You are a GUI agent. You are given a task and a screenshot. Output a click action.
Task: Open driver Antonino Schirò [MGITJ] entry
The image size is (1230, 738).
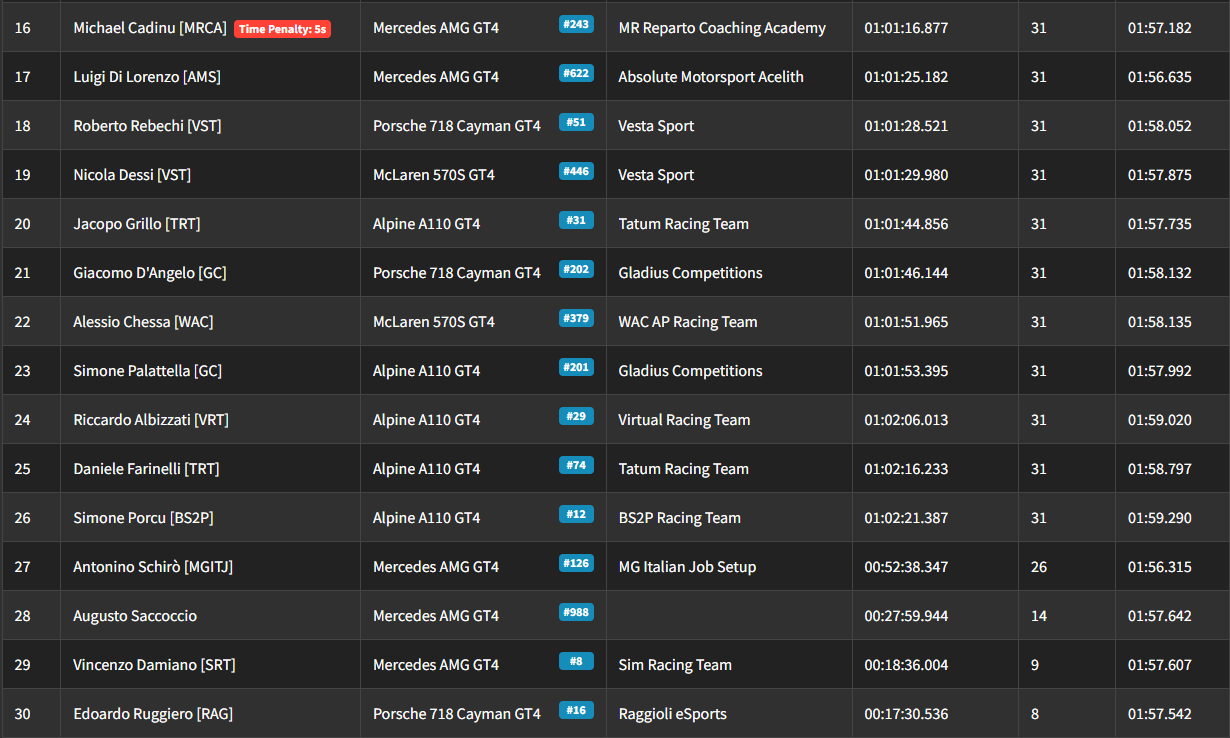point(153,567)
